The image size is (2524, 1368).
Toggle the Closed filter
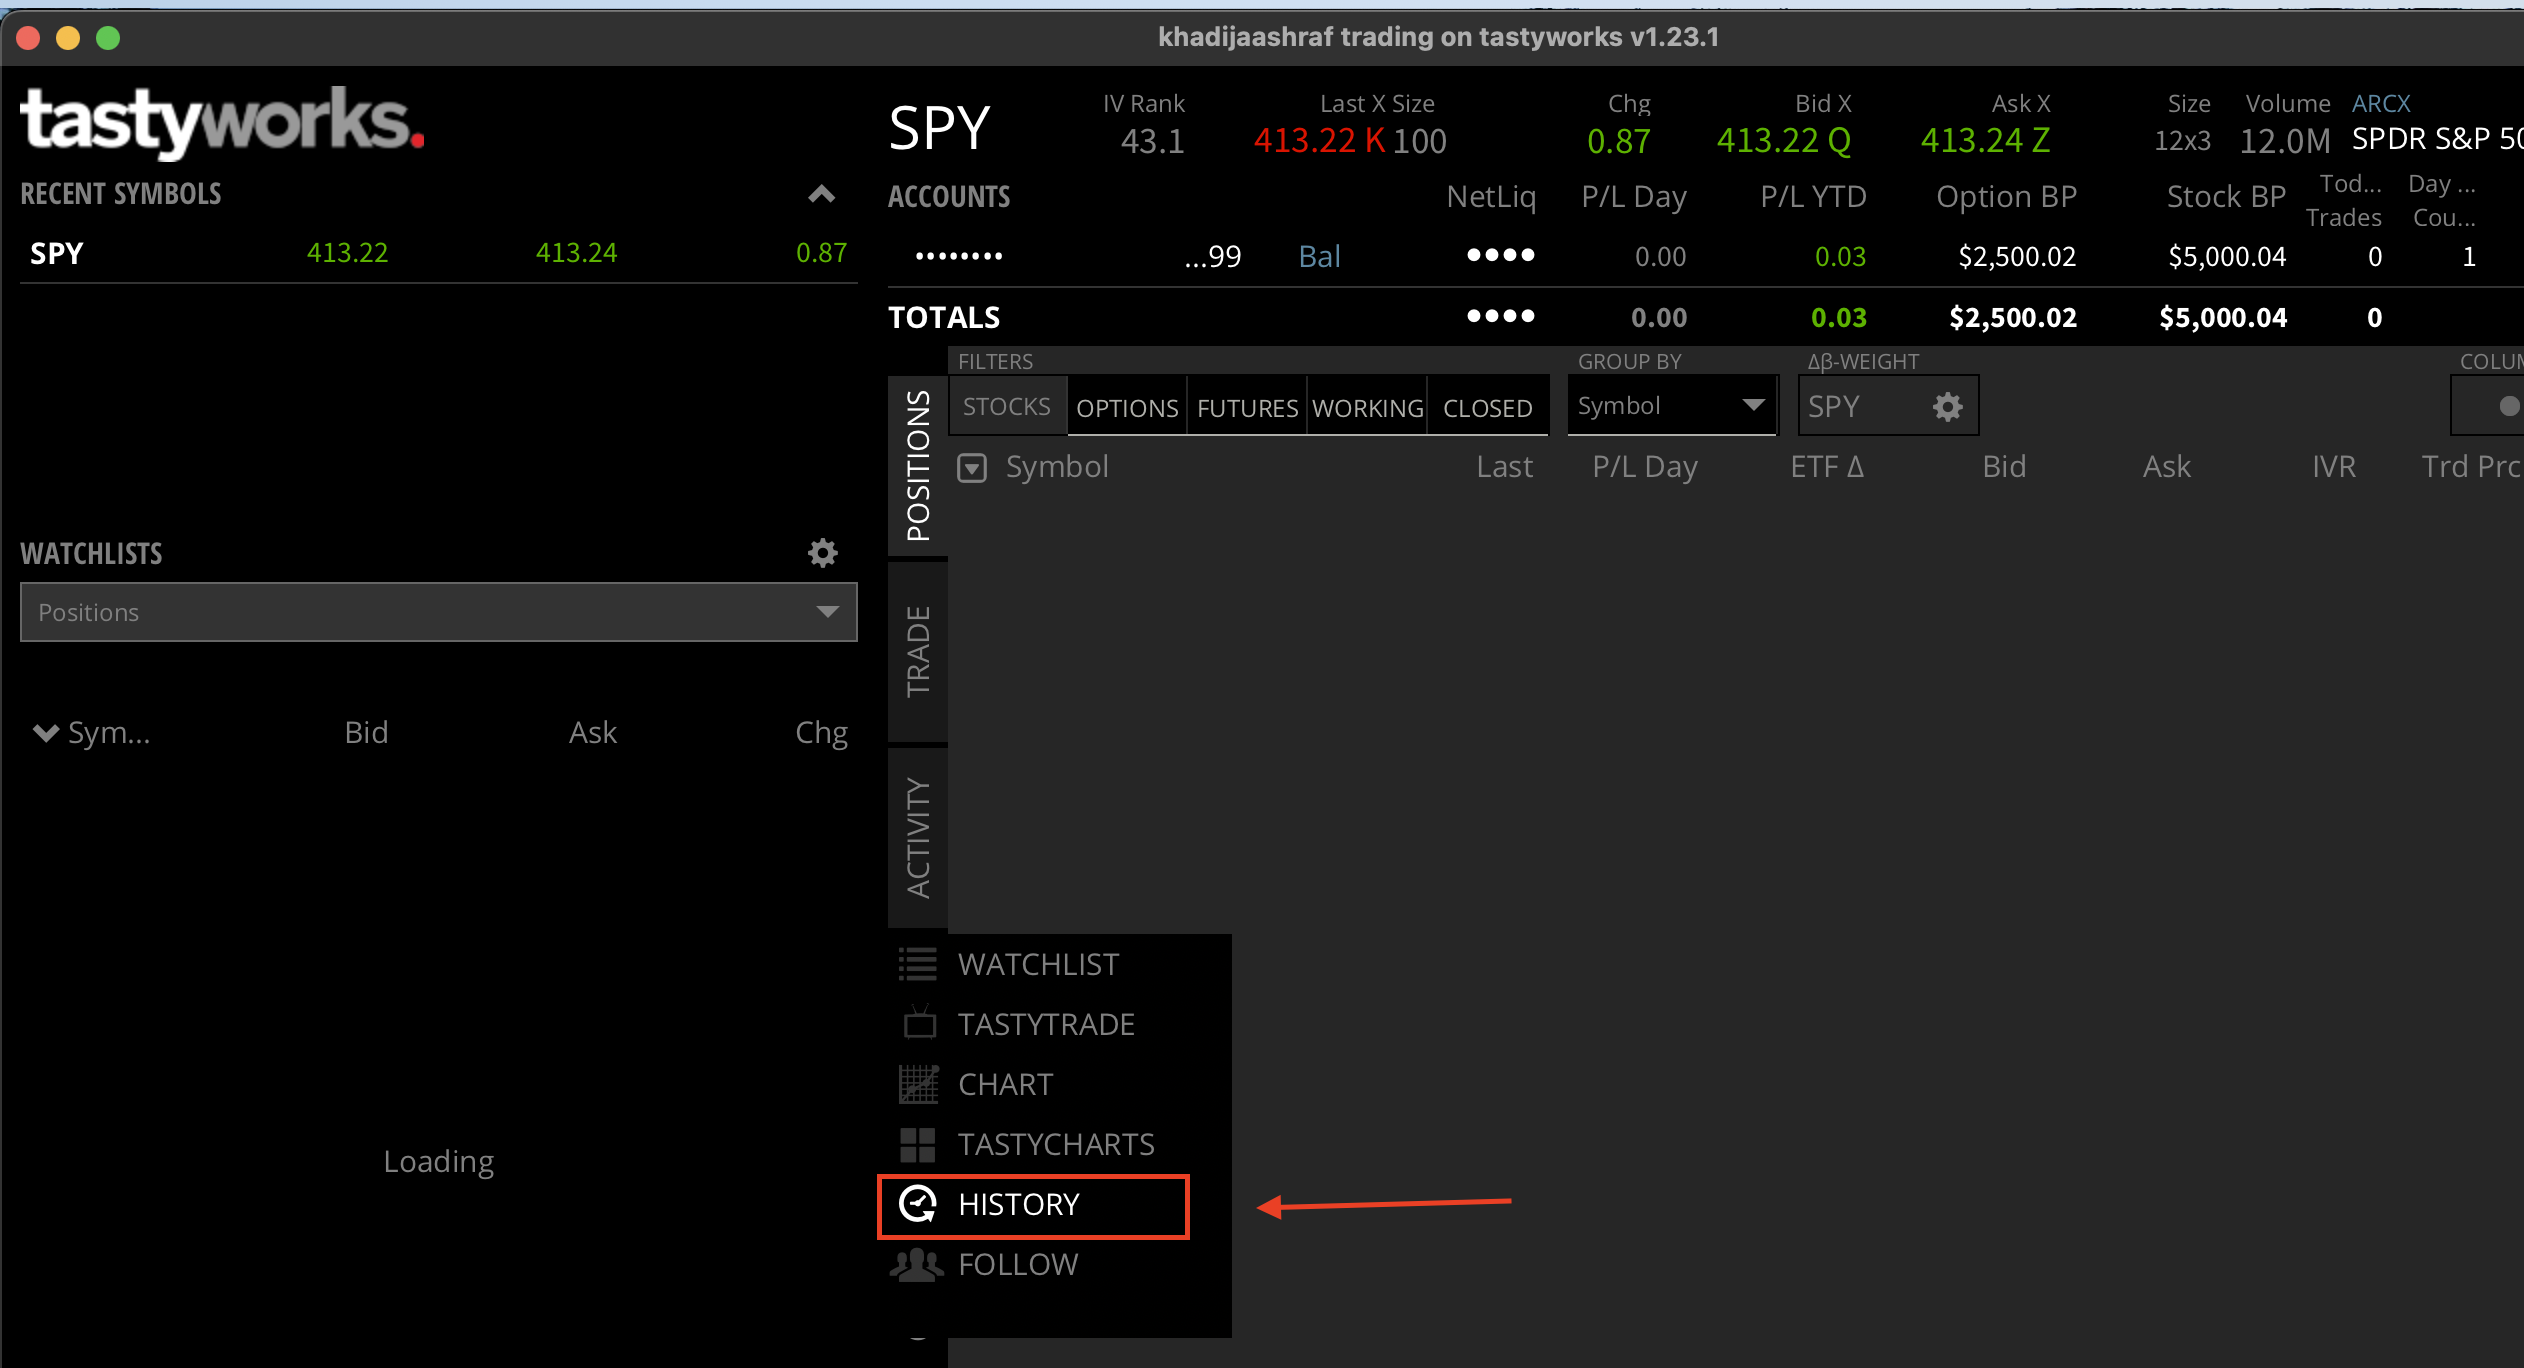pos(1487,408)
